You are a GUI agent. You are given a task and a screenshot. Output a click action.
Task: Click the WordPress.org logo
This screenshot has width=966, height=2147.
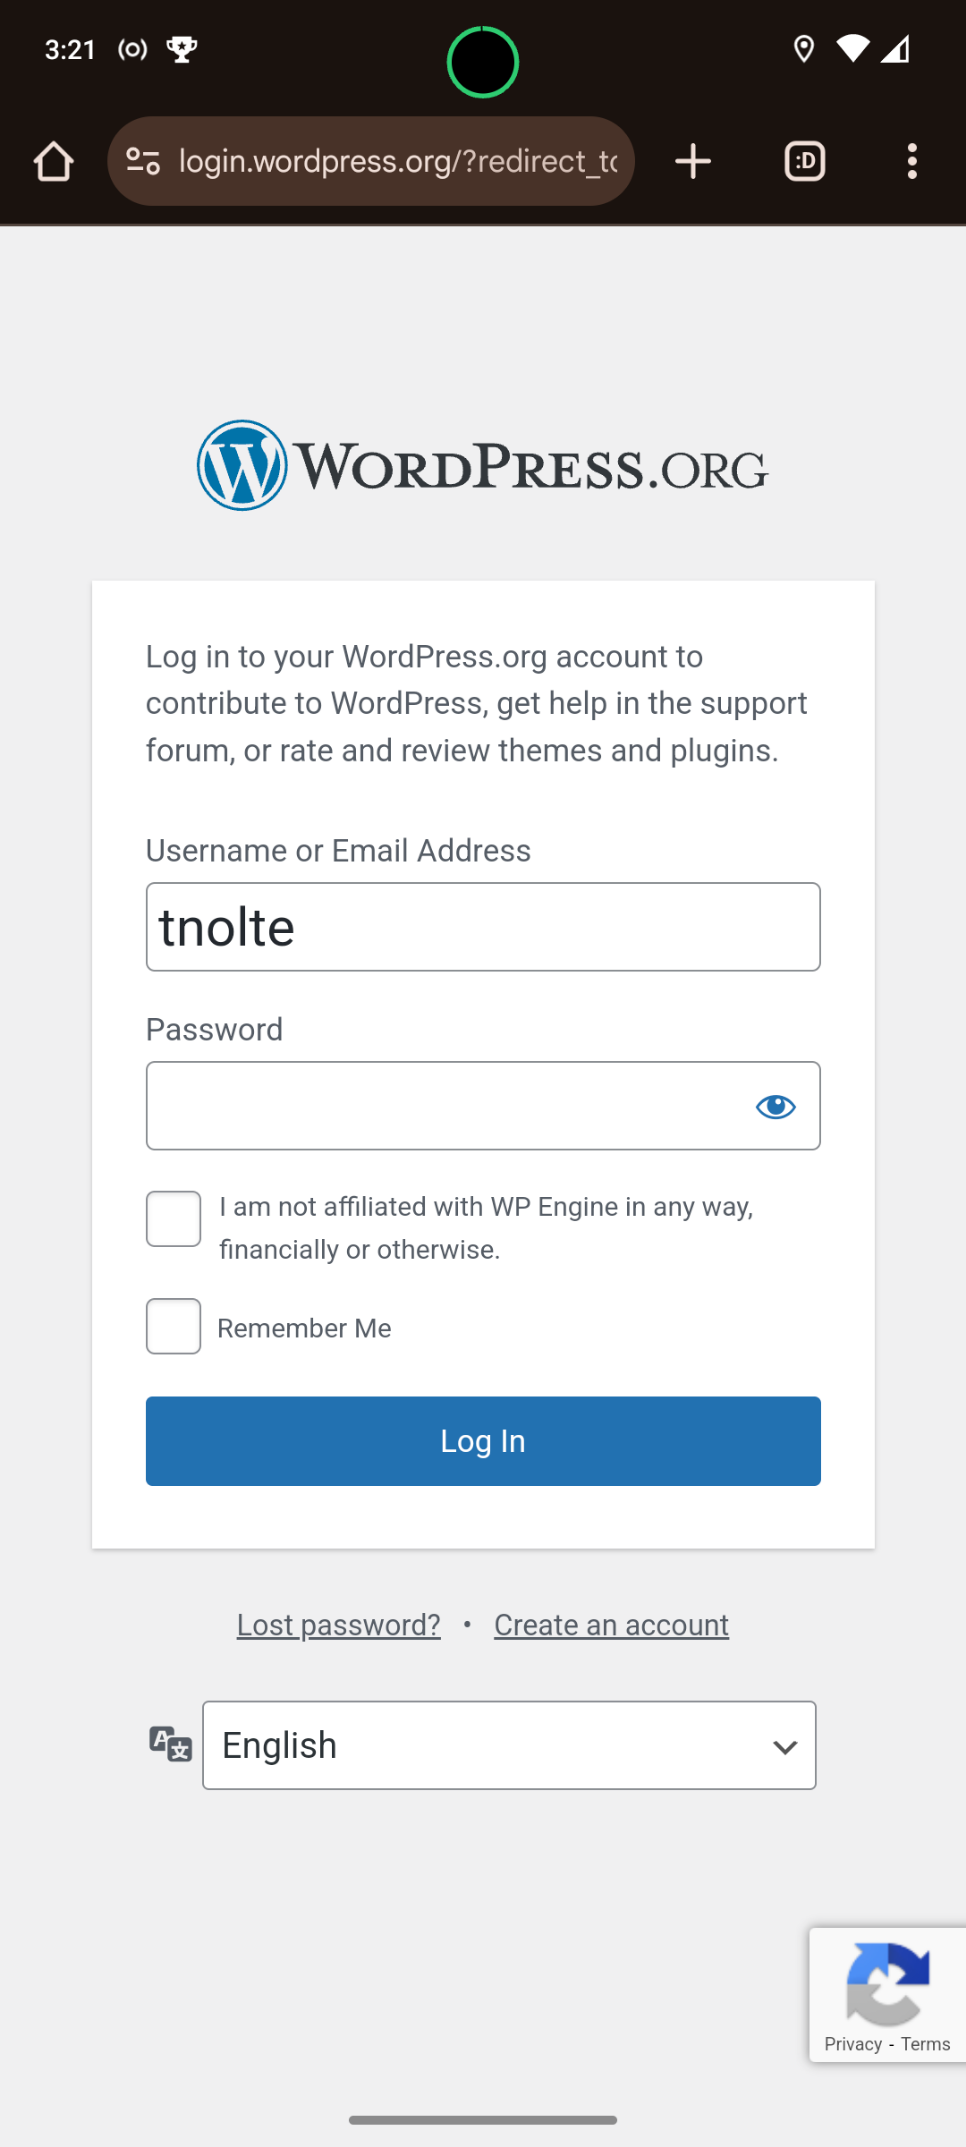point(482,466)
